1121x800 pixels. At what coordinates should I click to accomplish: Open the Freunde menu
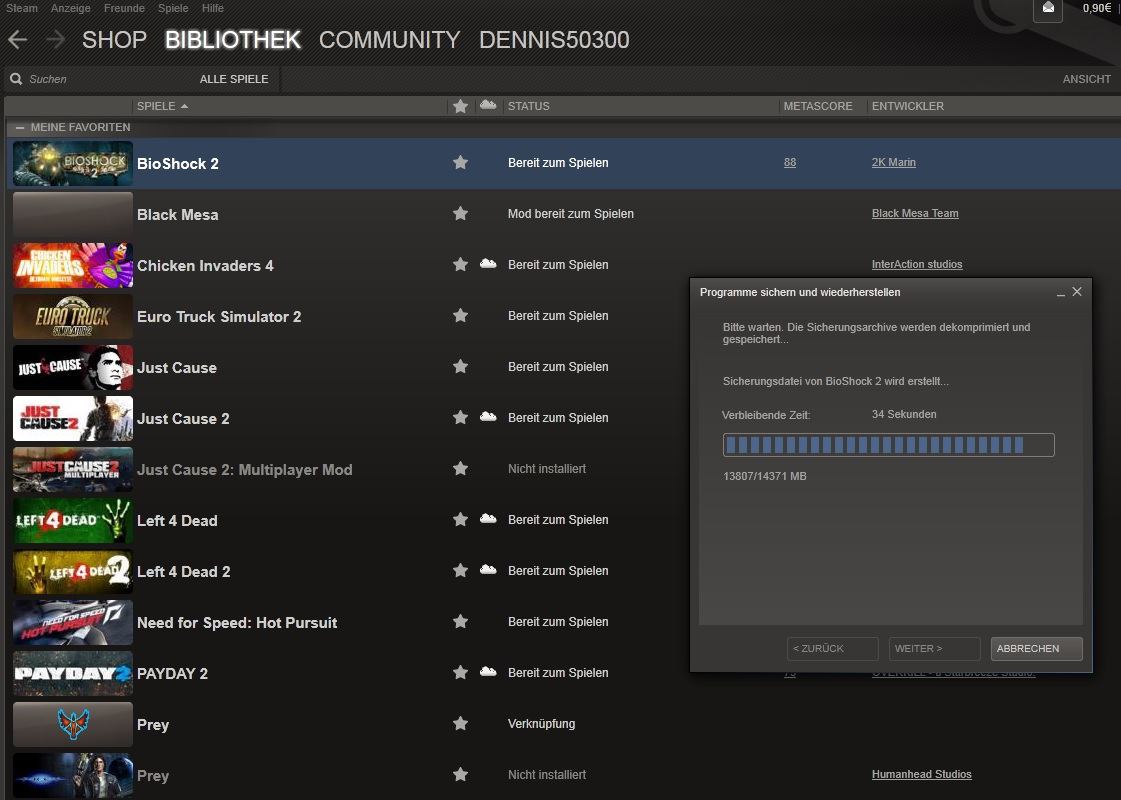tap(124, 8)
